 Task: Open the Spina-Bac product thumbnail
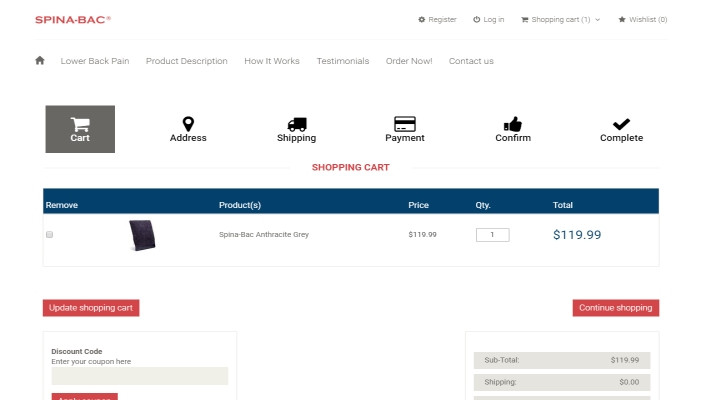[142, 235]
